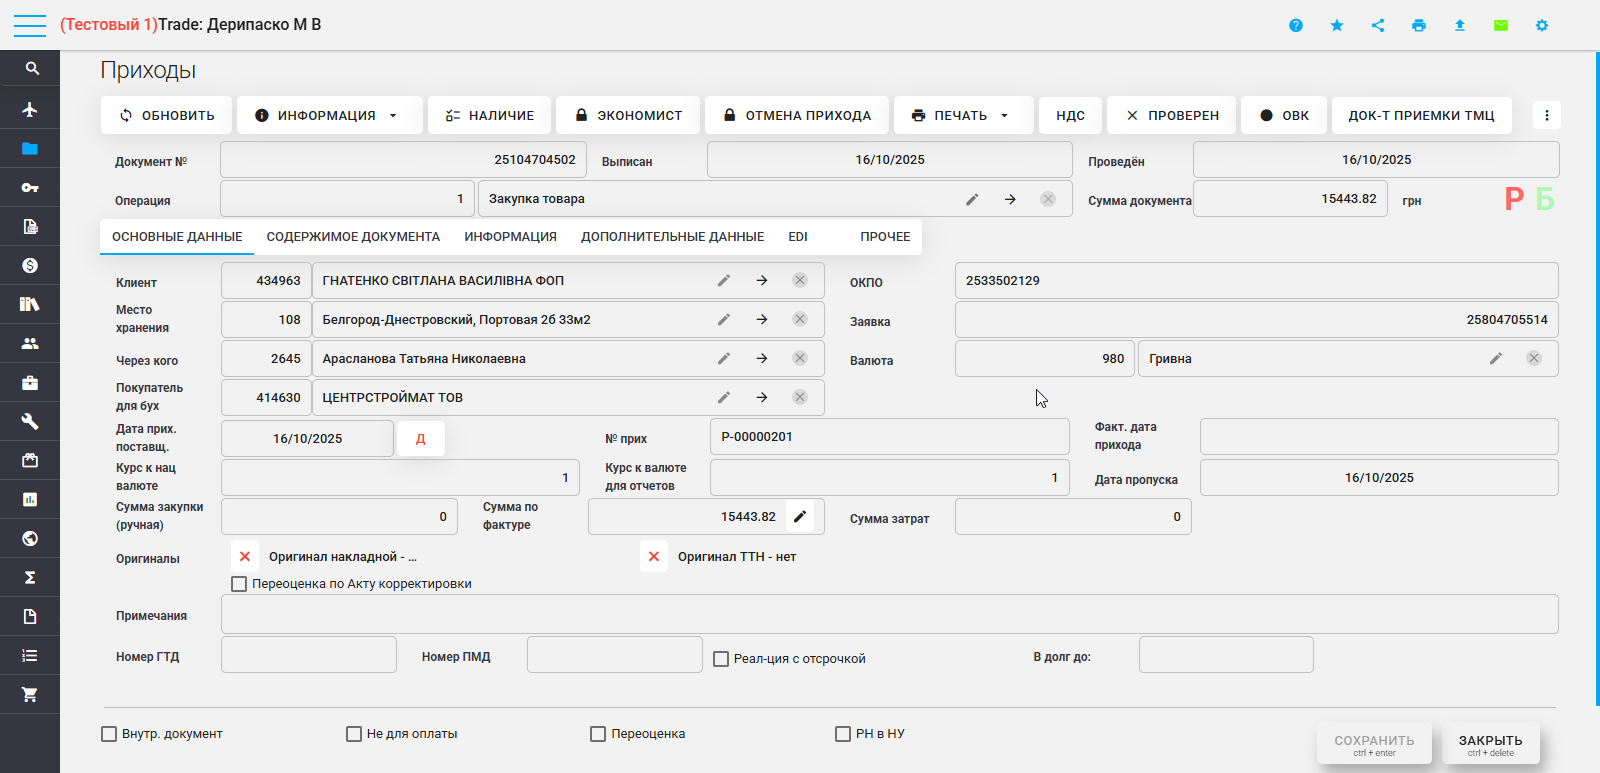Image resolution: width=1600 pixels, height=773 pixels.
Task: Click the red Р status indicator
Action: point(1514,199)
